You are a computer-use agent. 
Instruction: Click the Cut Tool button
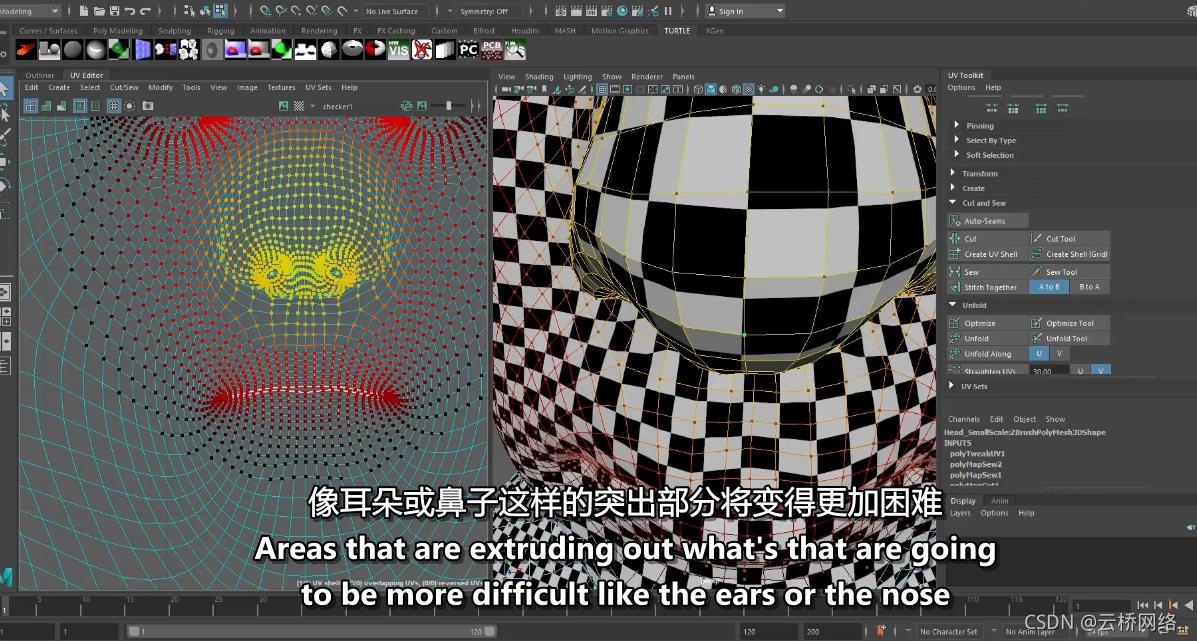click(x=1070, y=238)
